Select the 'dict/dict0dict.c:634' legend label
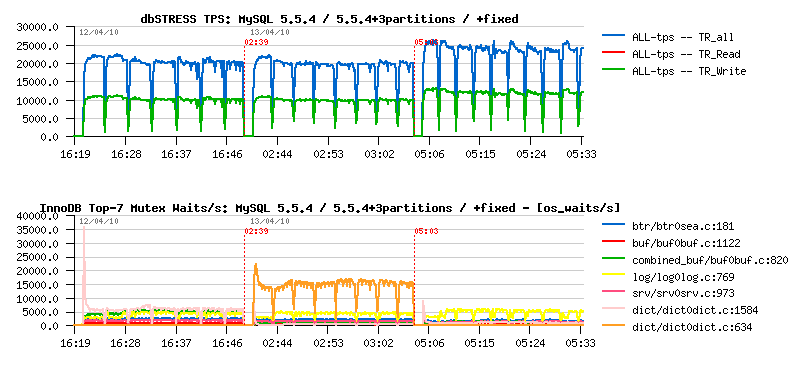Image resolution: width=802 pixels, height=366 pixels. (692, 328)
